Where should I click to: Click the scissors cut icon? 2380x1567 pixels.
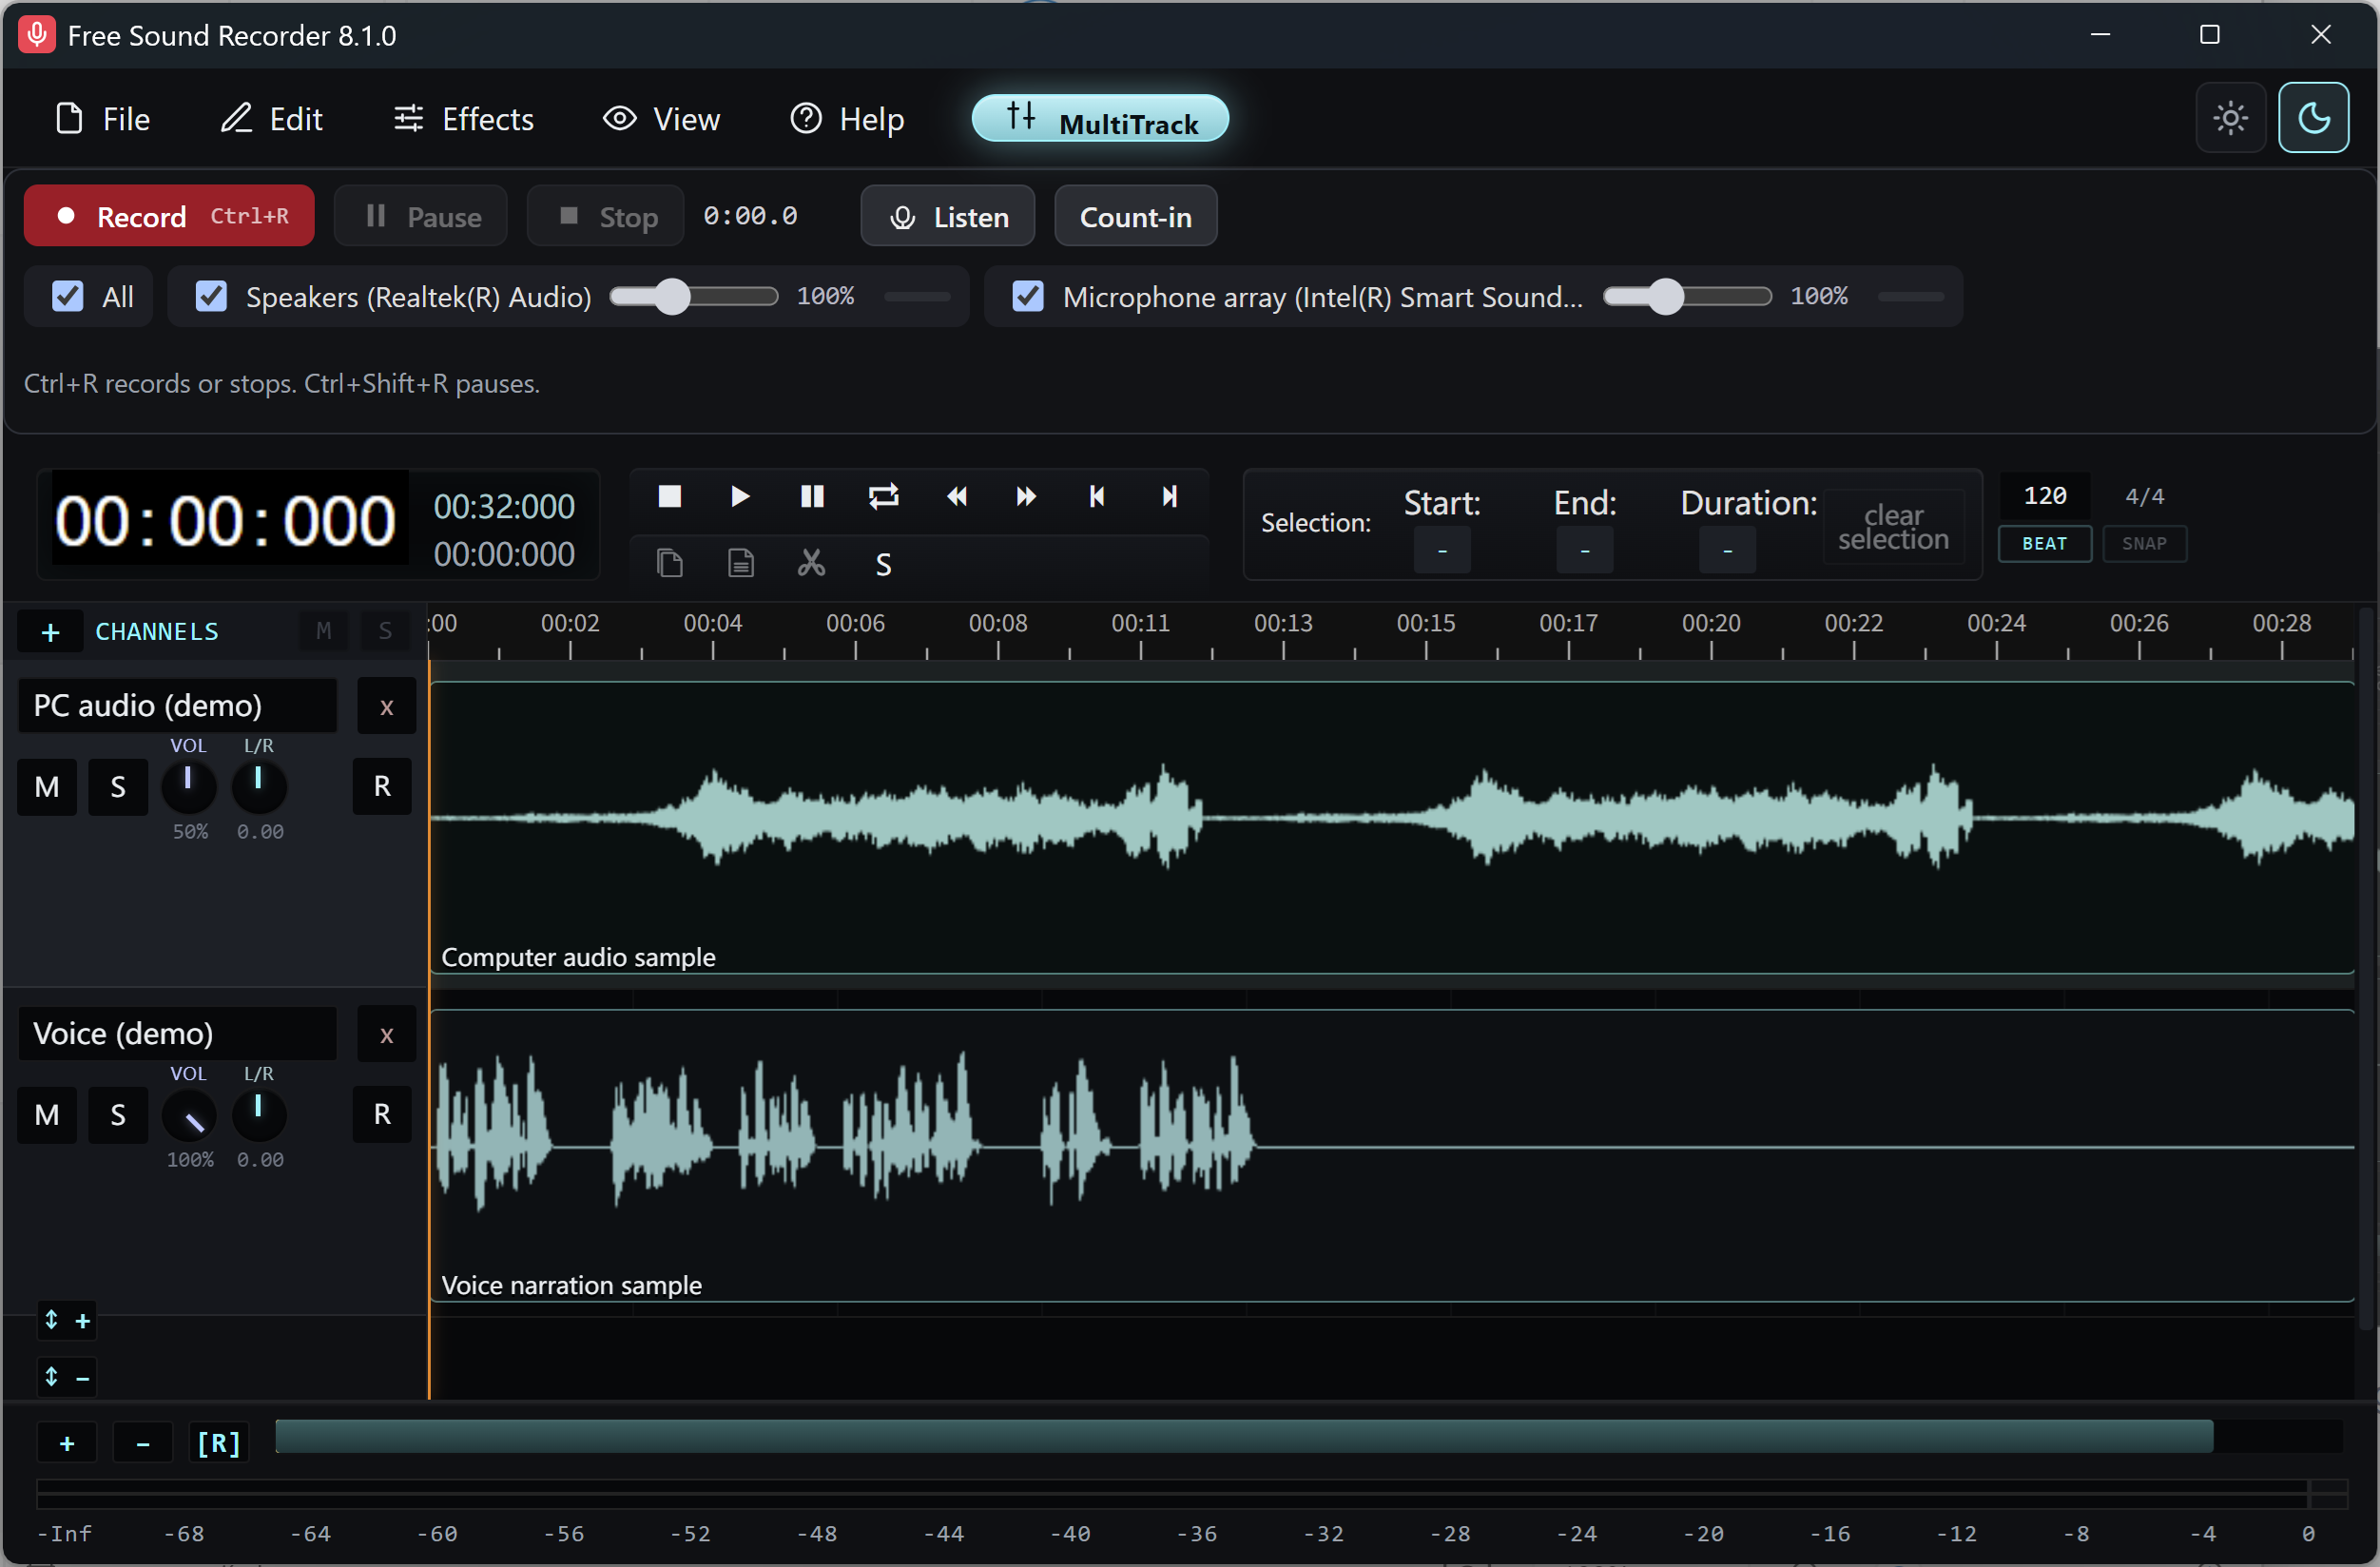pyautogui.click(x=811, y=564)
